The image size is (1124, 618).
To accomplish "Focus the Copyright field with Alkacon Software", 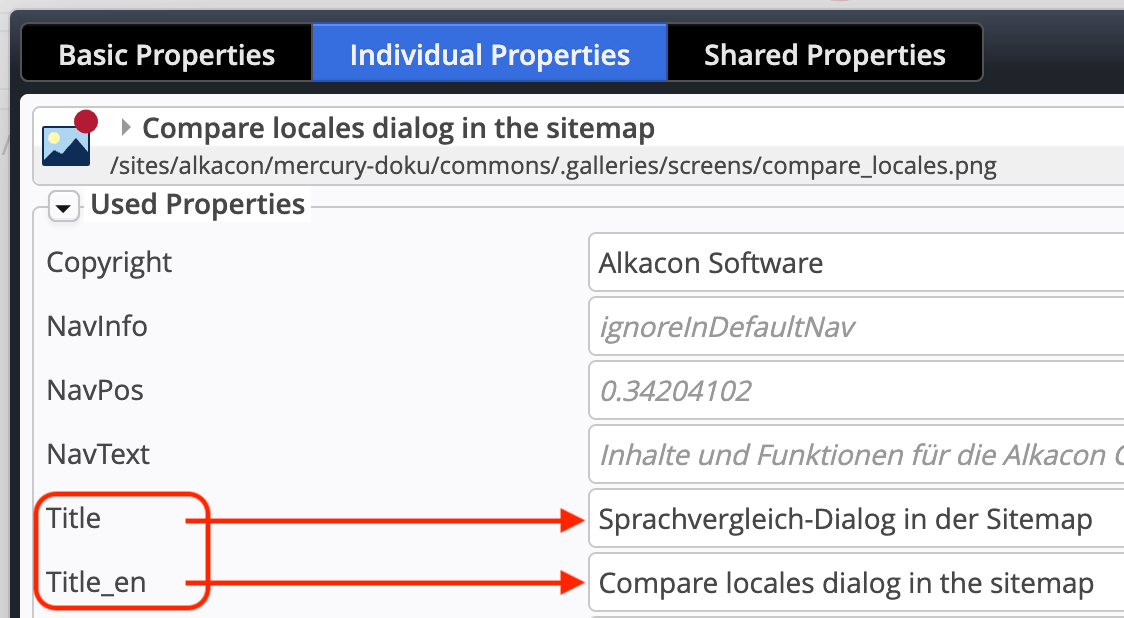I will tap(855, 263).
